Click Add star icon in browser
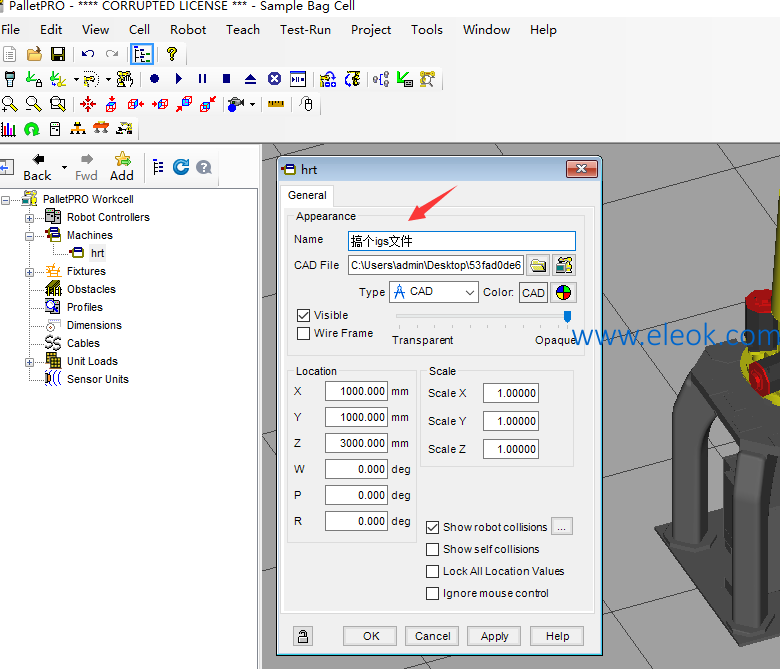This screenshot has height=669, width=780. (x=122, y=167)
